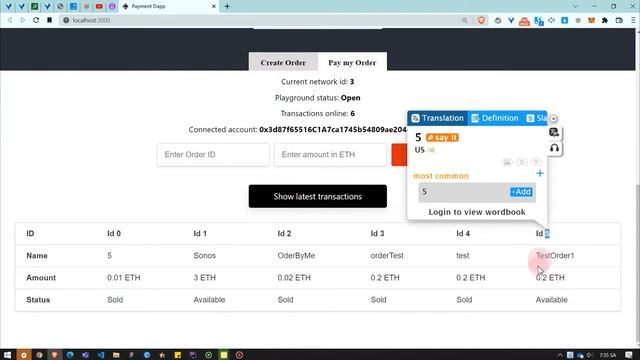
Task: Open the Brave Shields lion icon
Action: click(x=481, y=20)
